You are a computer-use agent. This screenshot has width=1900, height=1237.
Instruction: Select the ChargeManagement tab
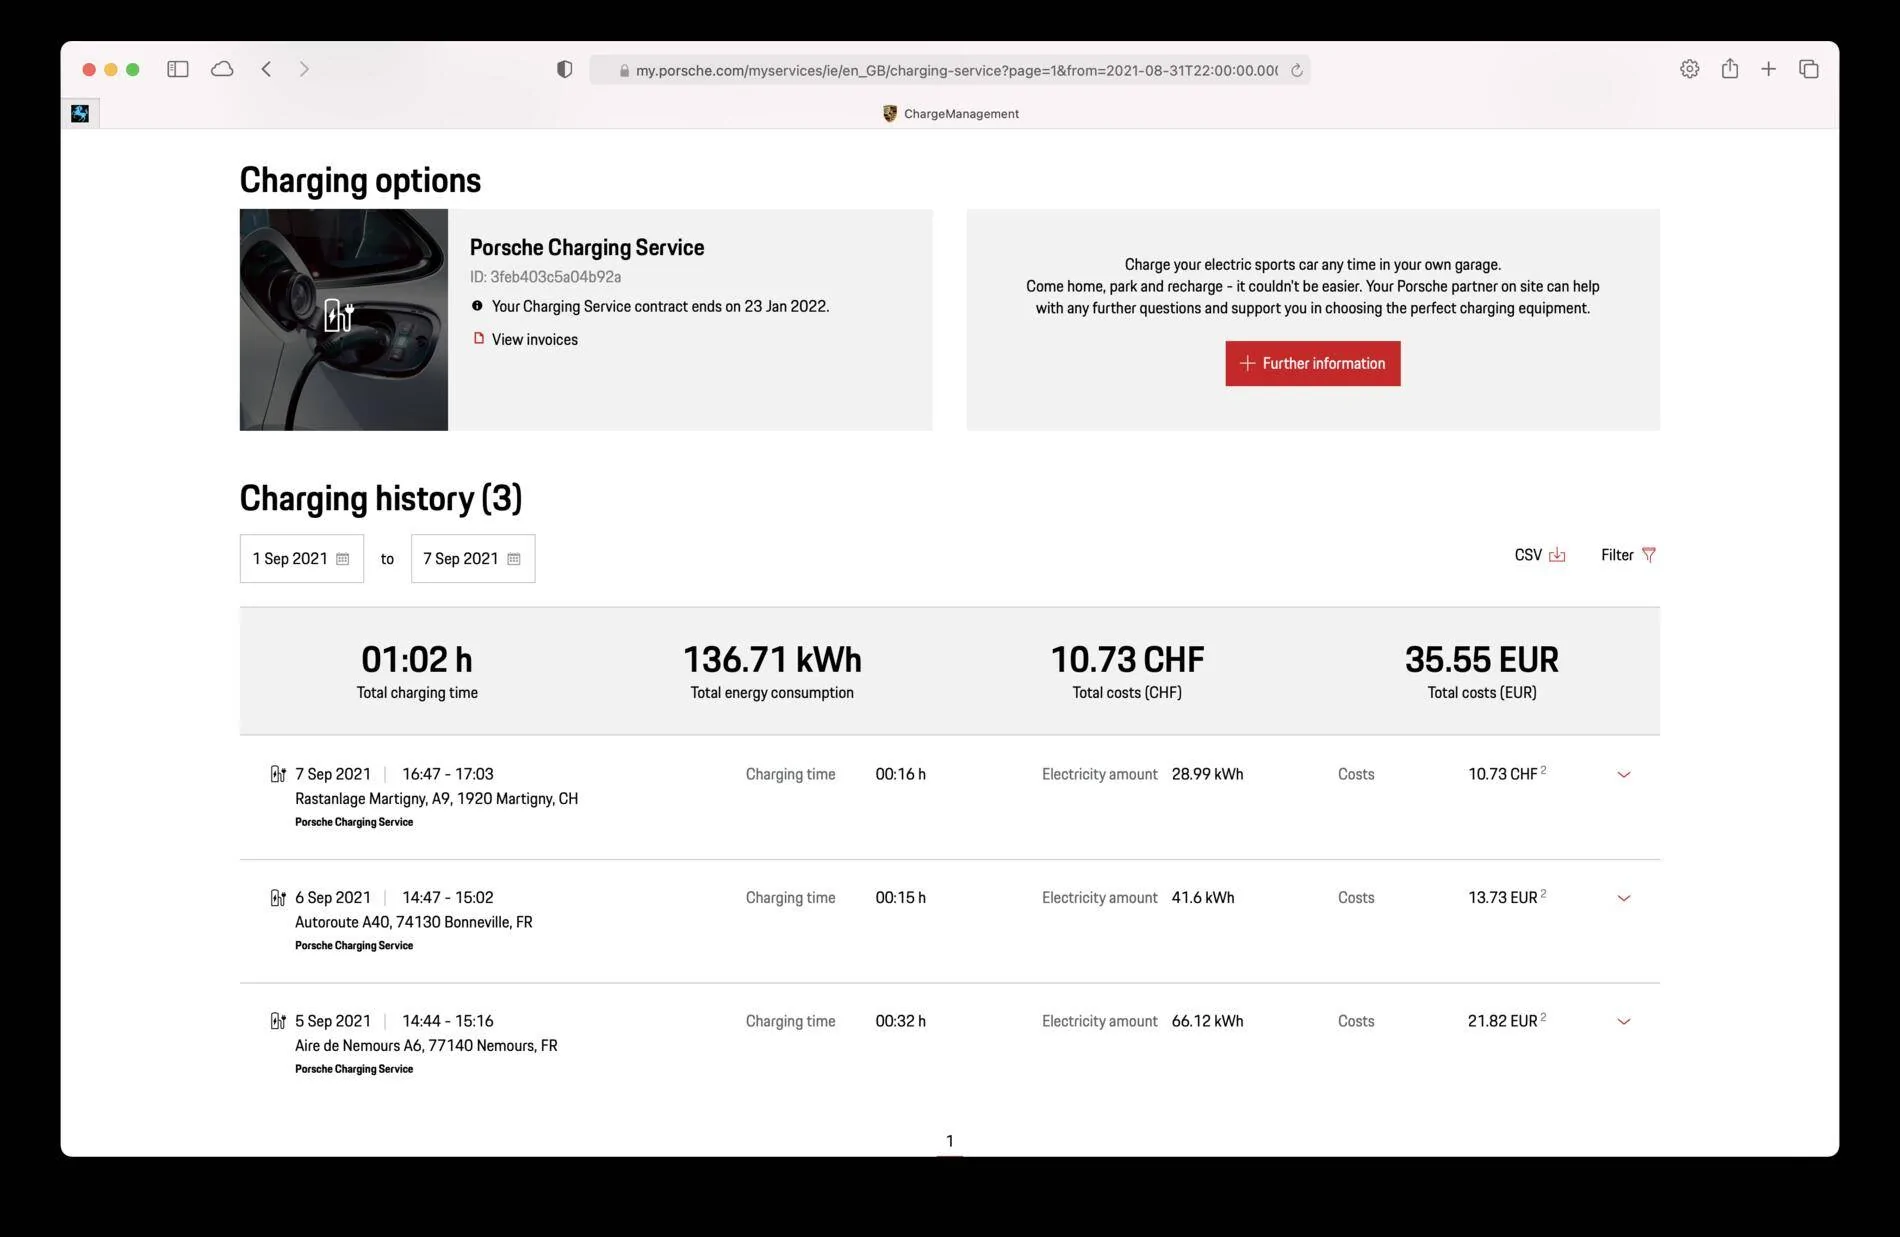pyautogui.click(x=950, y=114)
